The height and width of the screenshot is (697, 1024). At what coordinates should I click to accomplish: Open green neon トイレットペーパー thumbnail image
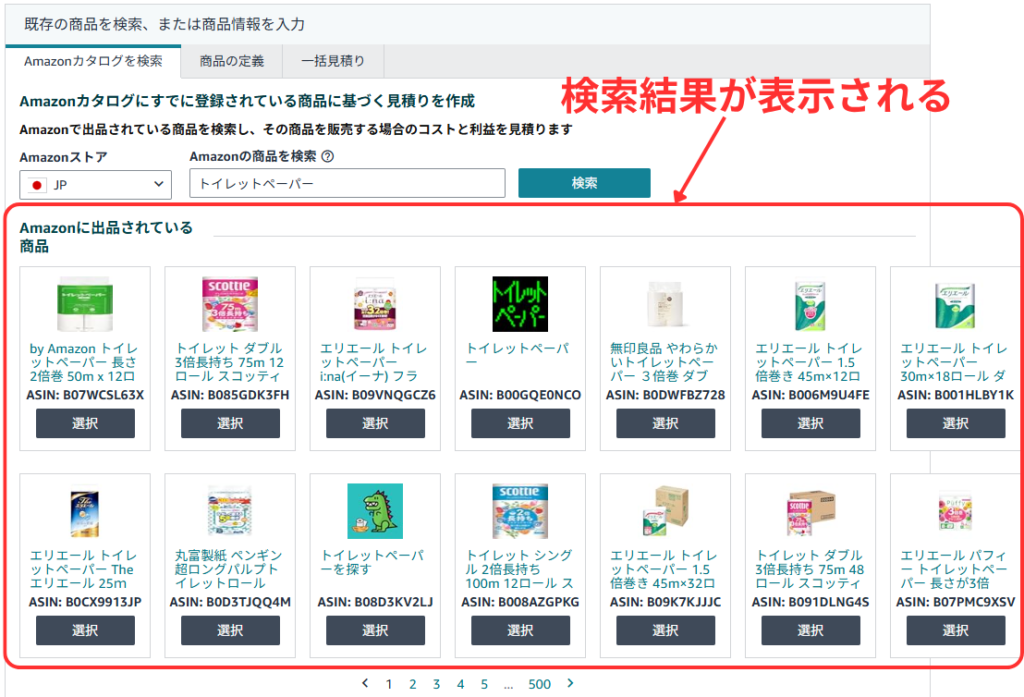[520, 304]
